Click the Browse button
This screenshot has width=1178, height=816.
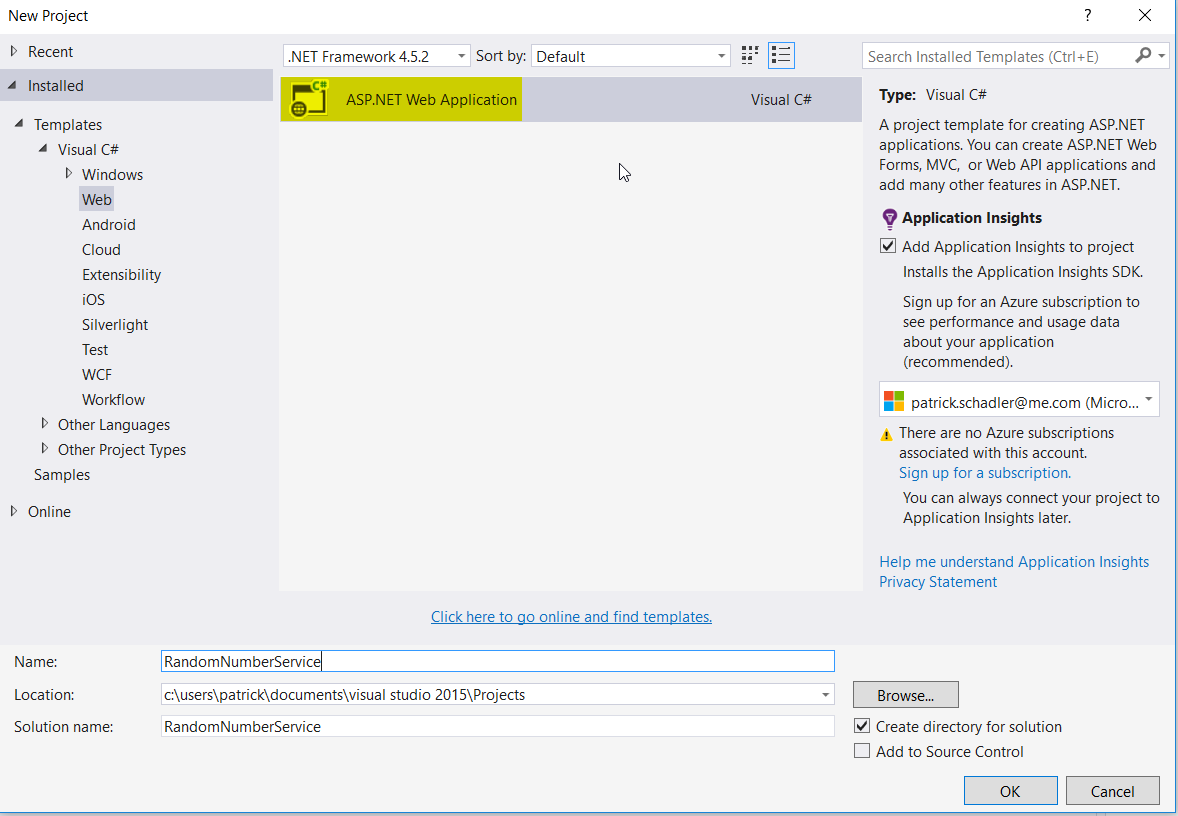(x=905, y=694)
